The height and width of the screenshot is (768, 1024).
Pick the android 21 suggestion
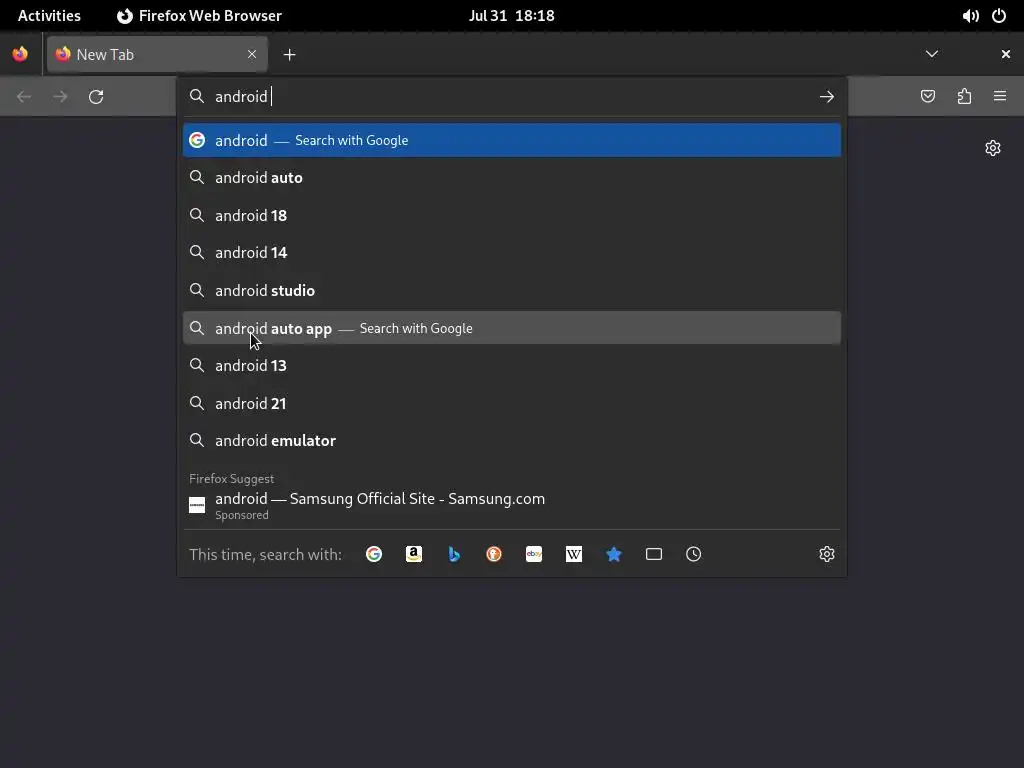coord(512,404)
